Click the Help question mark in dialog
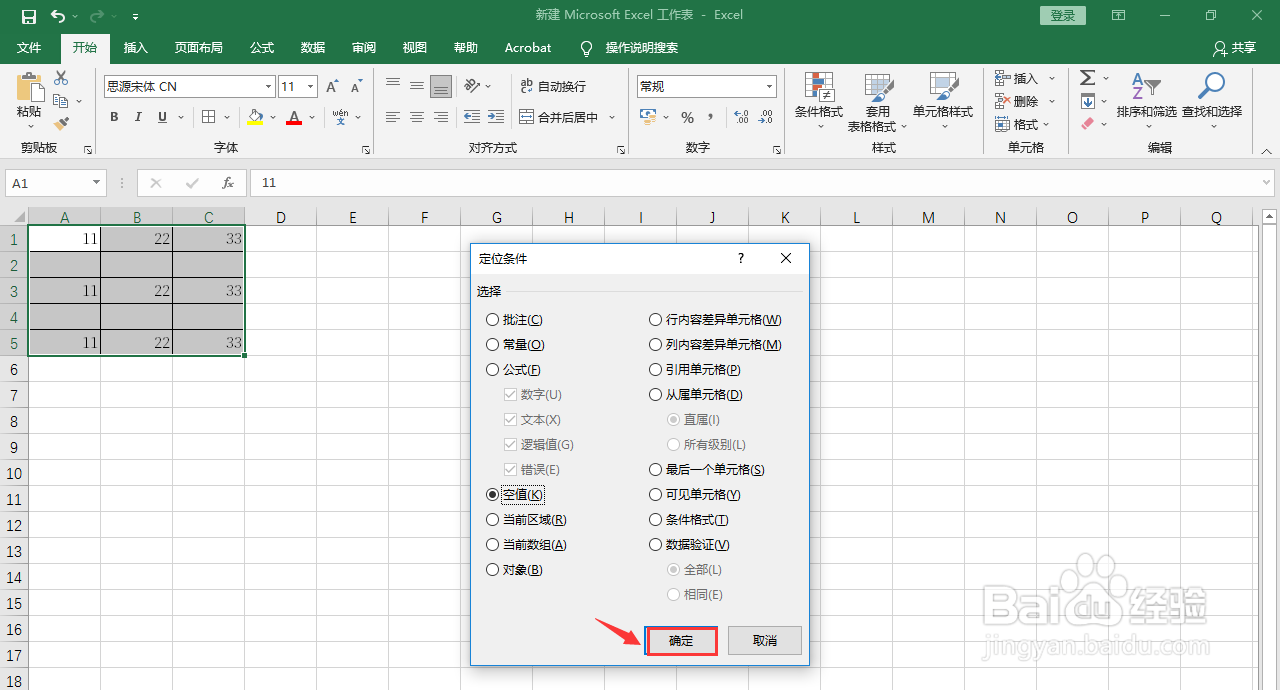Screen dimensions: 1280x690 (741, 258)
